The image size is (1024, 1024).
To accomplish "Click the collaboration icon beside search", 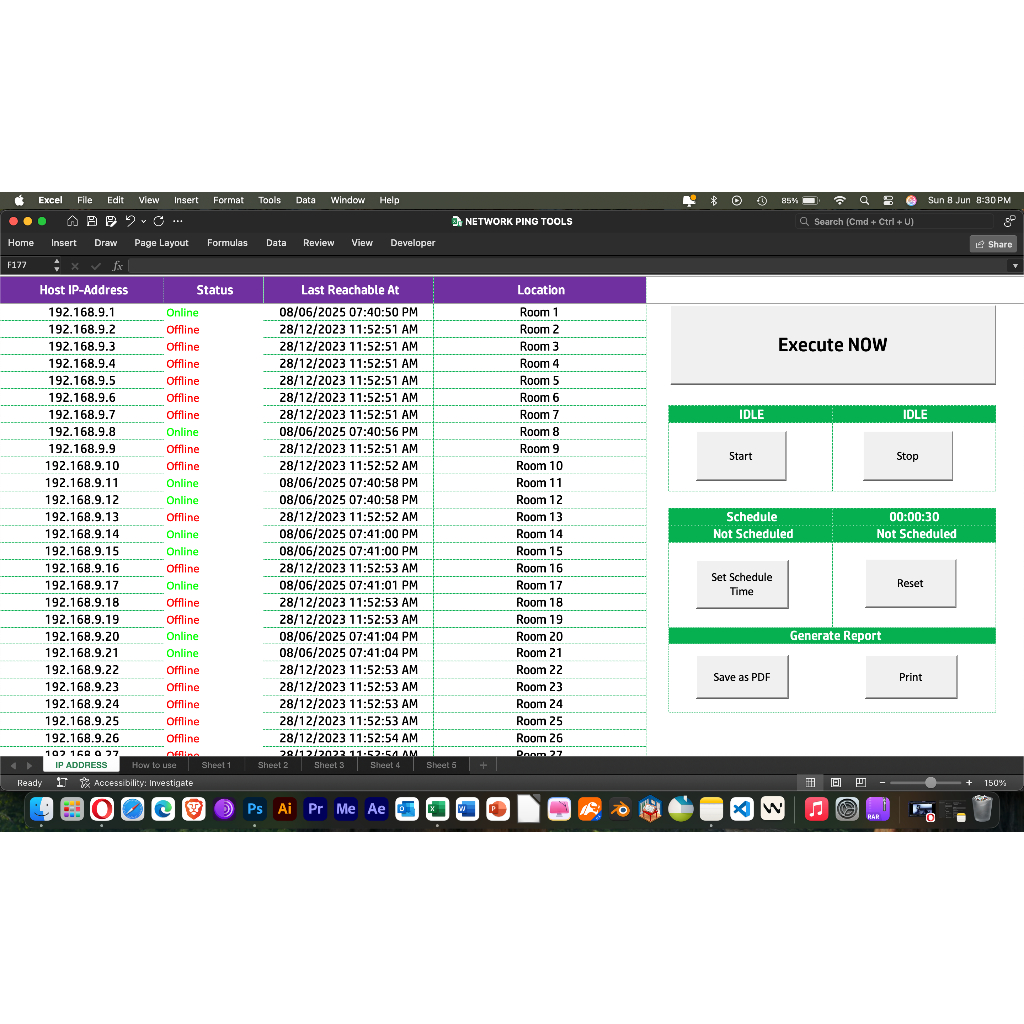I will (1009, 221).
